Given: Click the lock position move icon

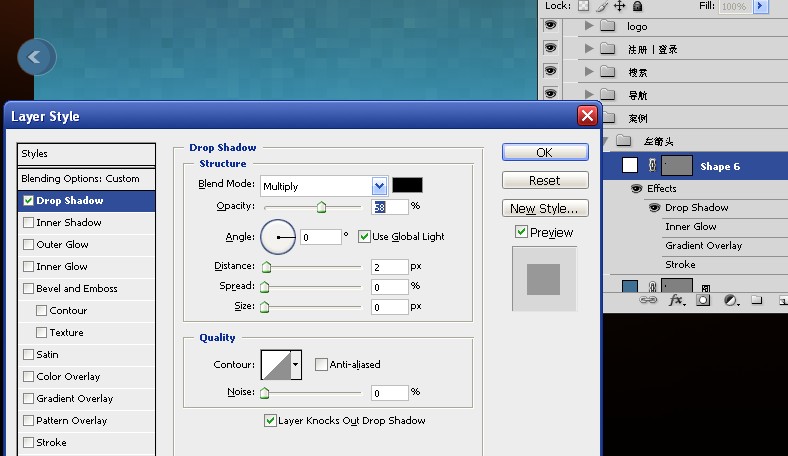Looking at the screenshot, I should point(620,6).
